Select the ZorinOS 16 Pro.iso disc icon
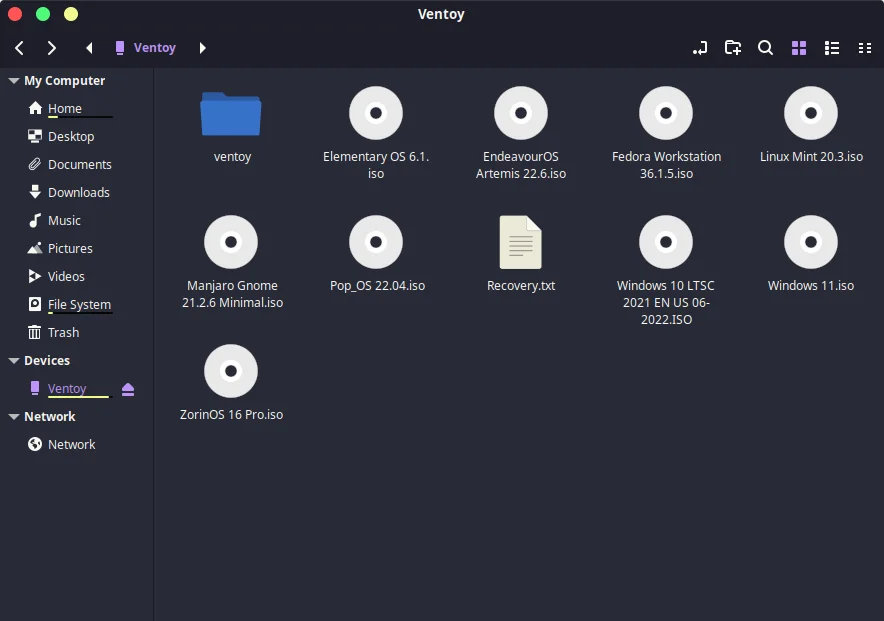The width and height of the screenshot is (884, 621). point(231,371)
